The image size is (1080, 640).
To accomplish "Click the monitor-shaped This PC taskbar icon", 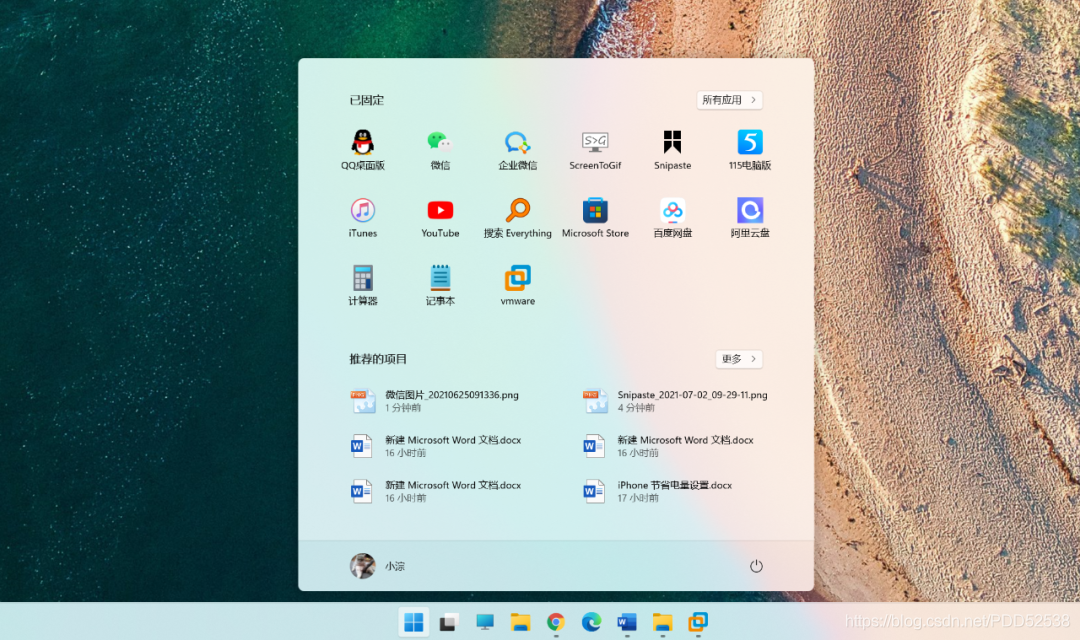I will tap(485, 622).
